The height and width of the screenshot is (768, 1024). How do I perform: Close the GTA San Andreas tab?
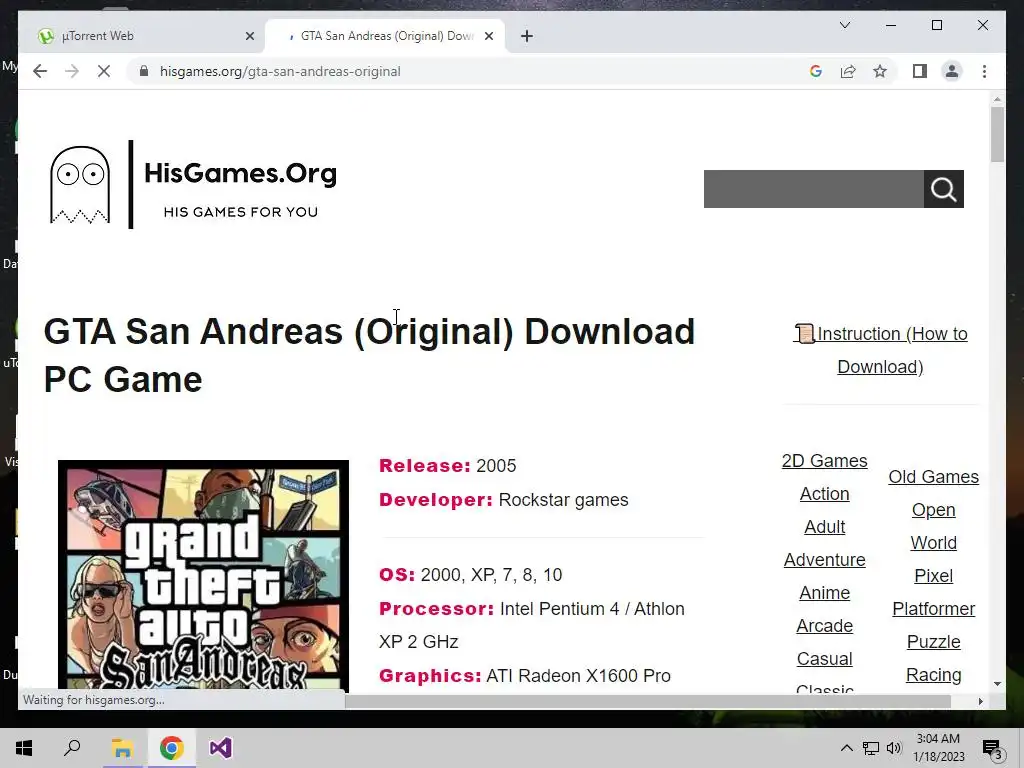click(x=488, y=36)
